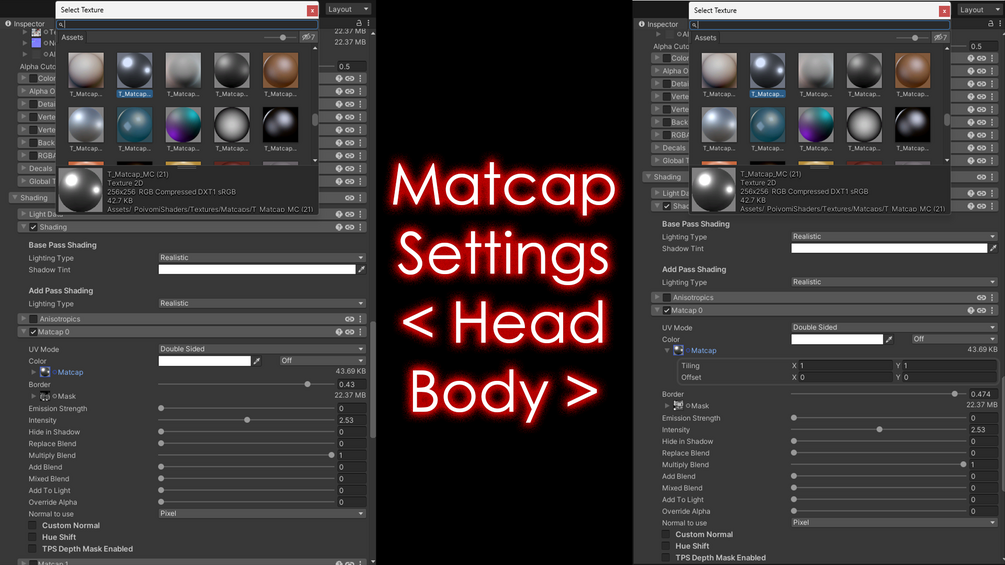Enable Anisotropics checkbox in left Inspector
1005x565 pixels.
(33, 318)
